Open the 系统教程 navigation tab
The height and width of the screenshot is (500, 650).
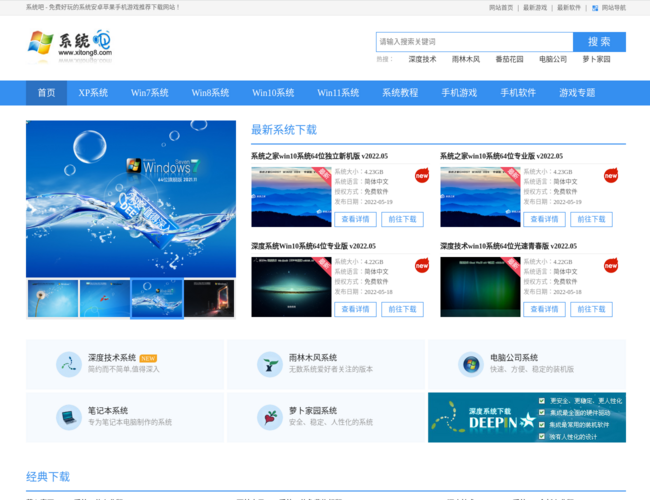click(400, 93)
